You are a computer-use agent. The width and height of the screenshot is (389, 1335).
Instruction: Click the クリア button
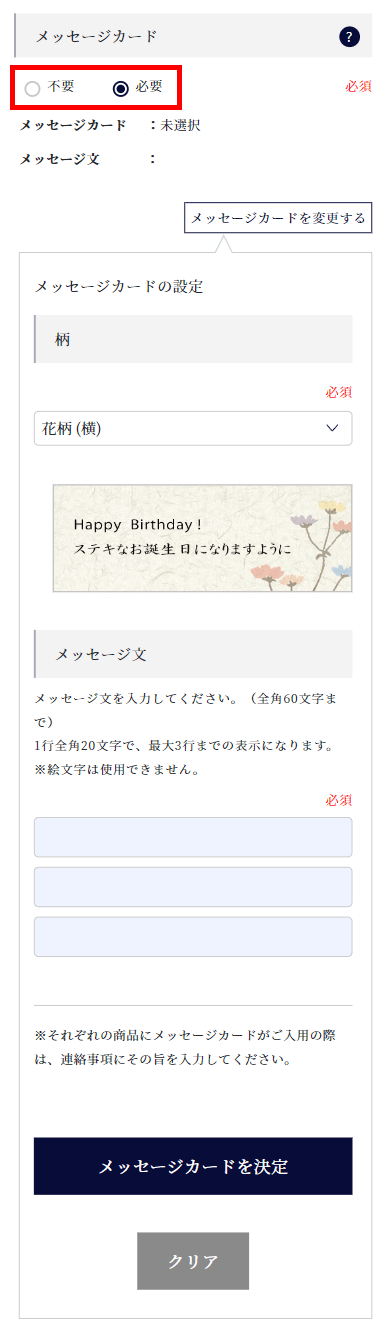tap(193, 1261)
